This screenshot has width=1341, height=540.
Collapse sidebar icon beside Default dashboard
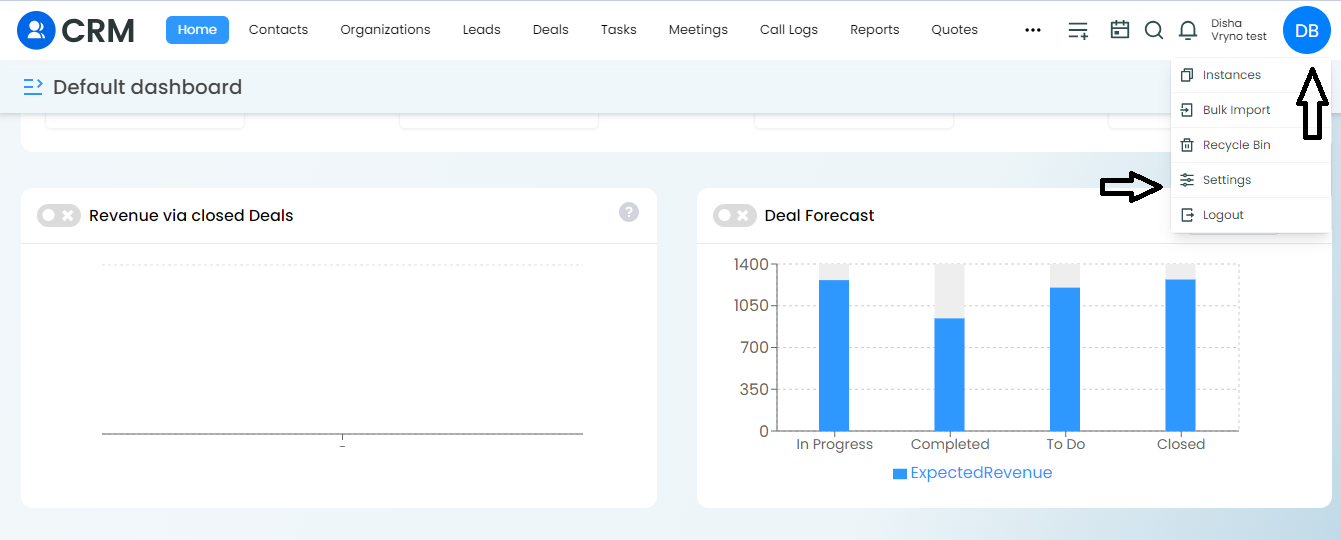[33, 87]
